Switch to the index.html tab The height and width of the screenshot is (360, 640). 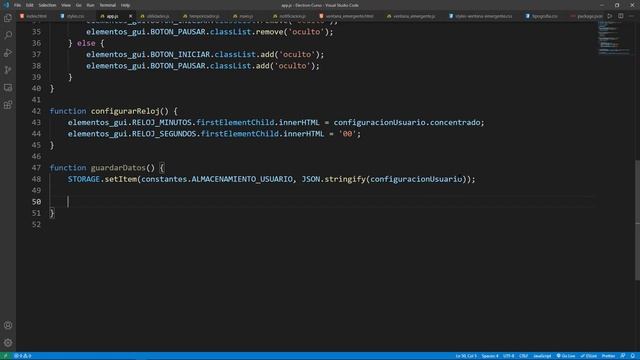click(36, 16)
